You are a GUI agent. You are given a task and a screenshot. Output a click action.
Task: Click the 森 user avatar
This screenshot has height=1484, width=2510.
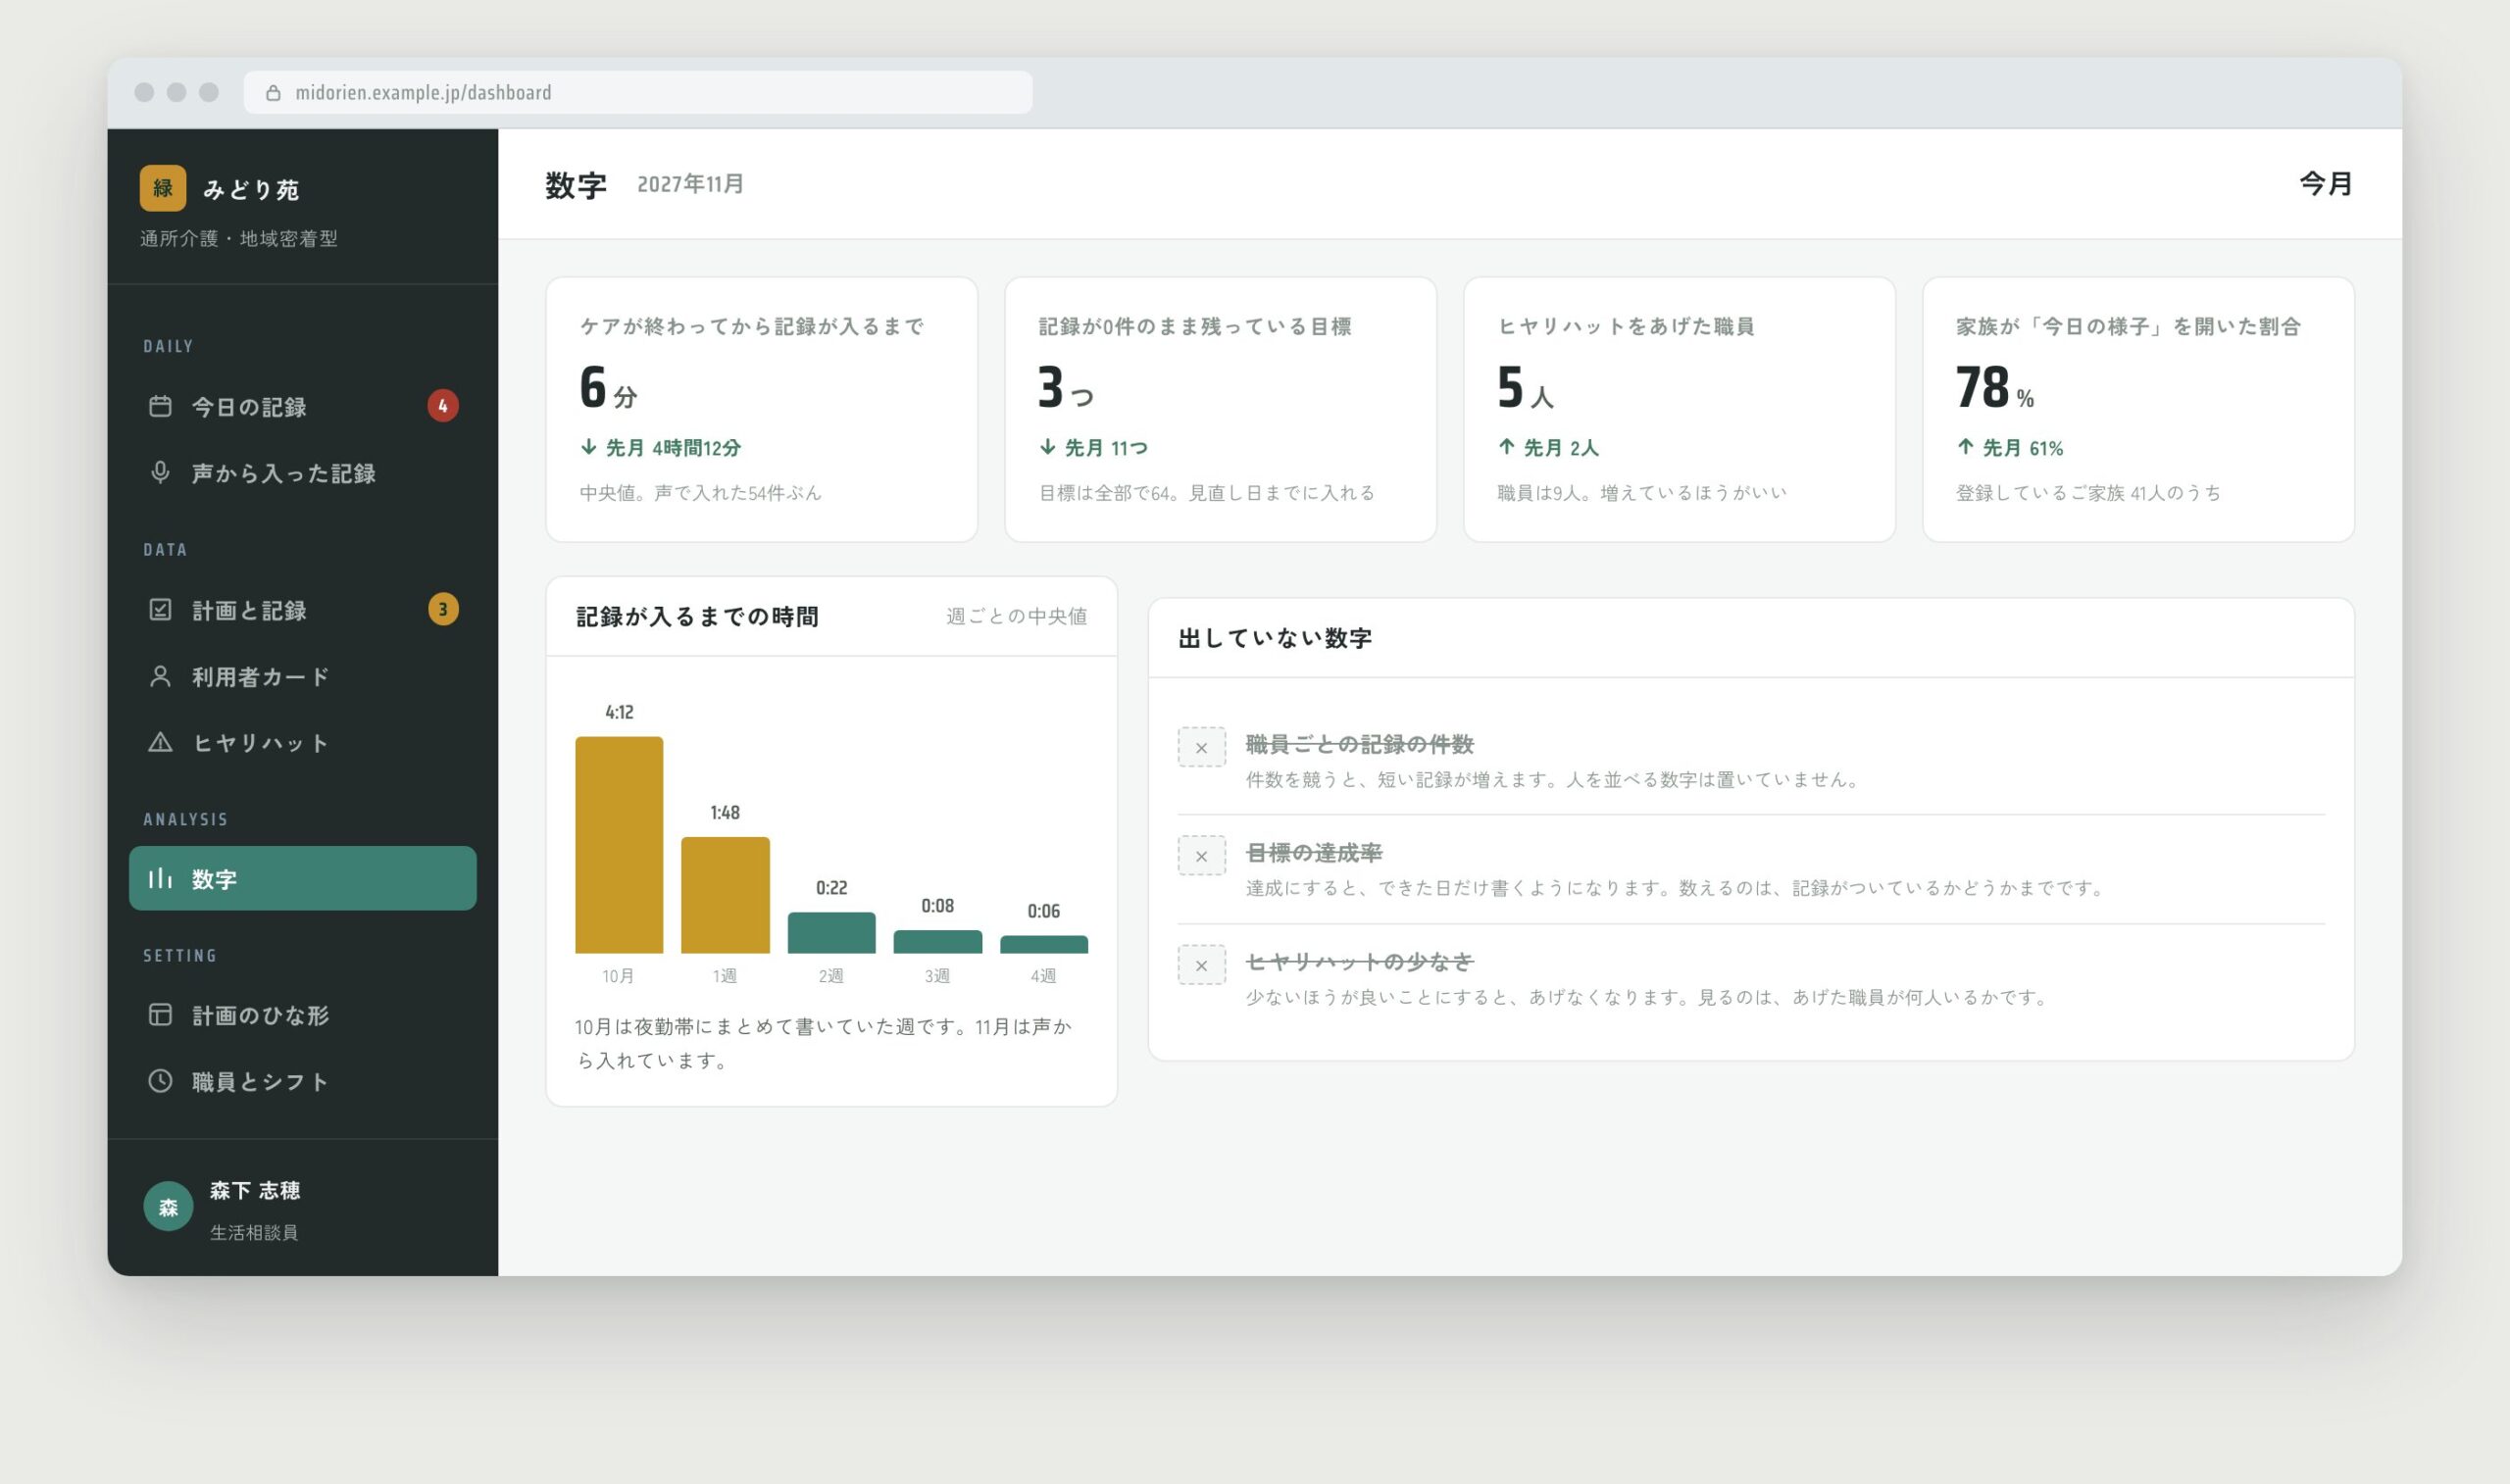click(x=168, y=1207)
